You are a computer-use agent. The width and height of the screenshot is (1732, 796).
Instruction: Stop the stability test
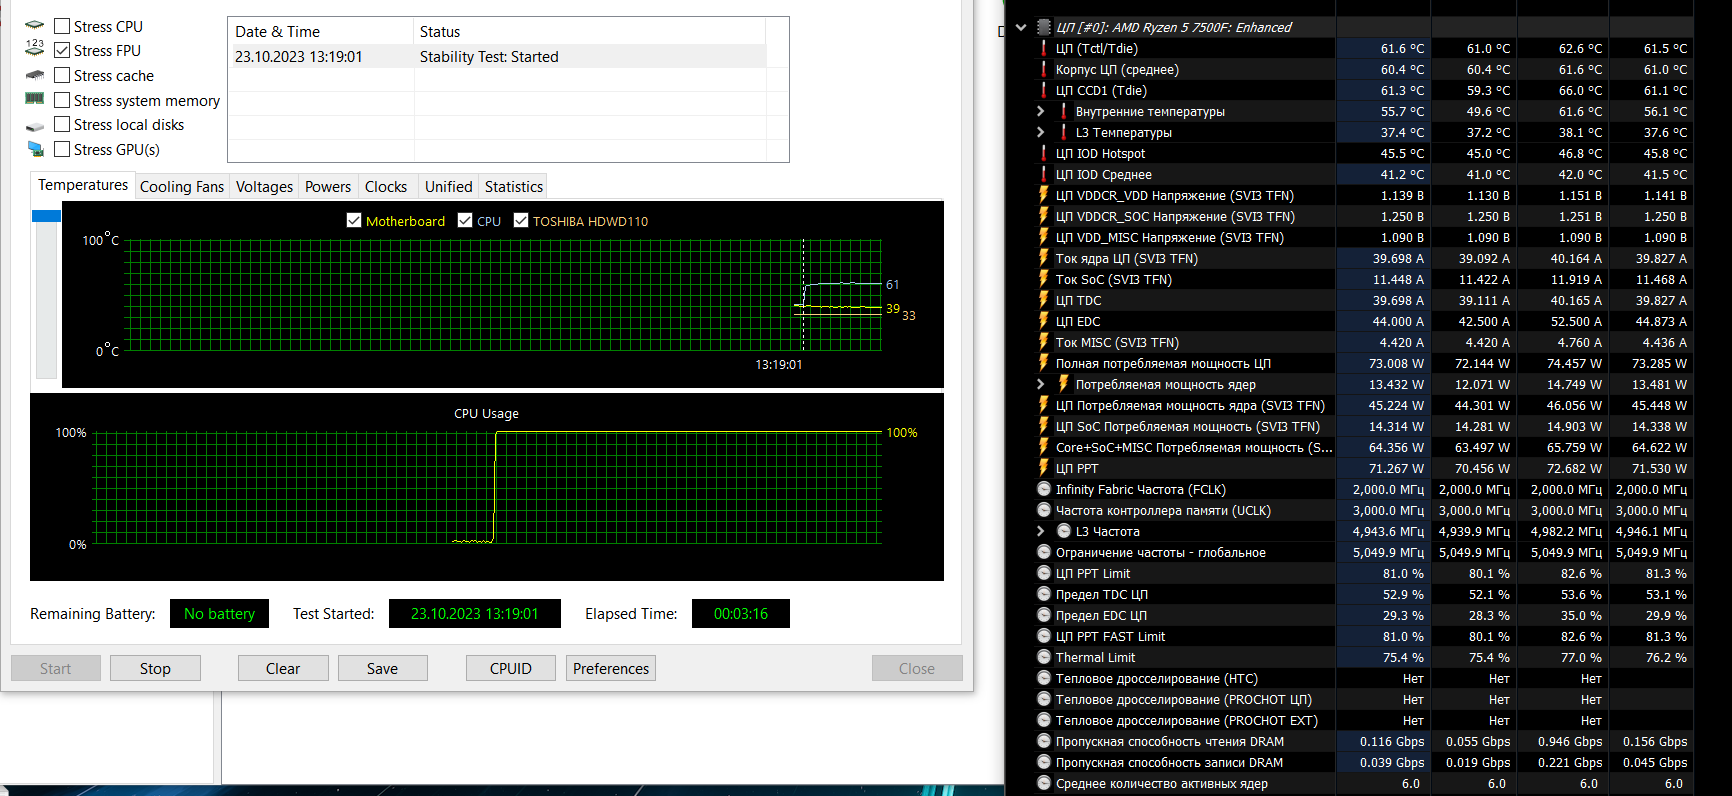point(155,668)
